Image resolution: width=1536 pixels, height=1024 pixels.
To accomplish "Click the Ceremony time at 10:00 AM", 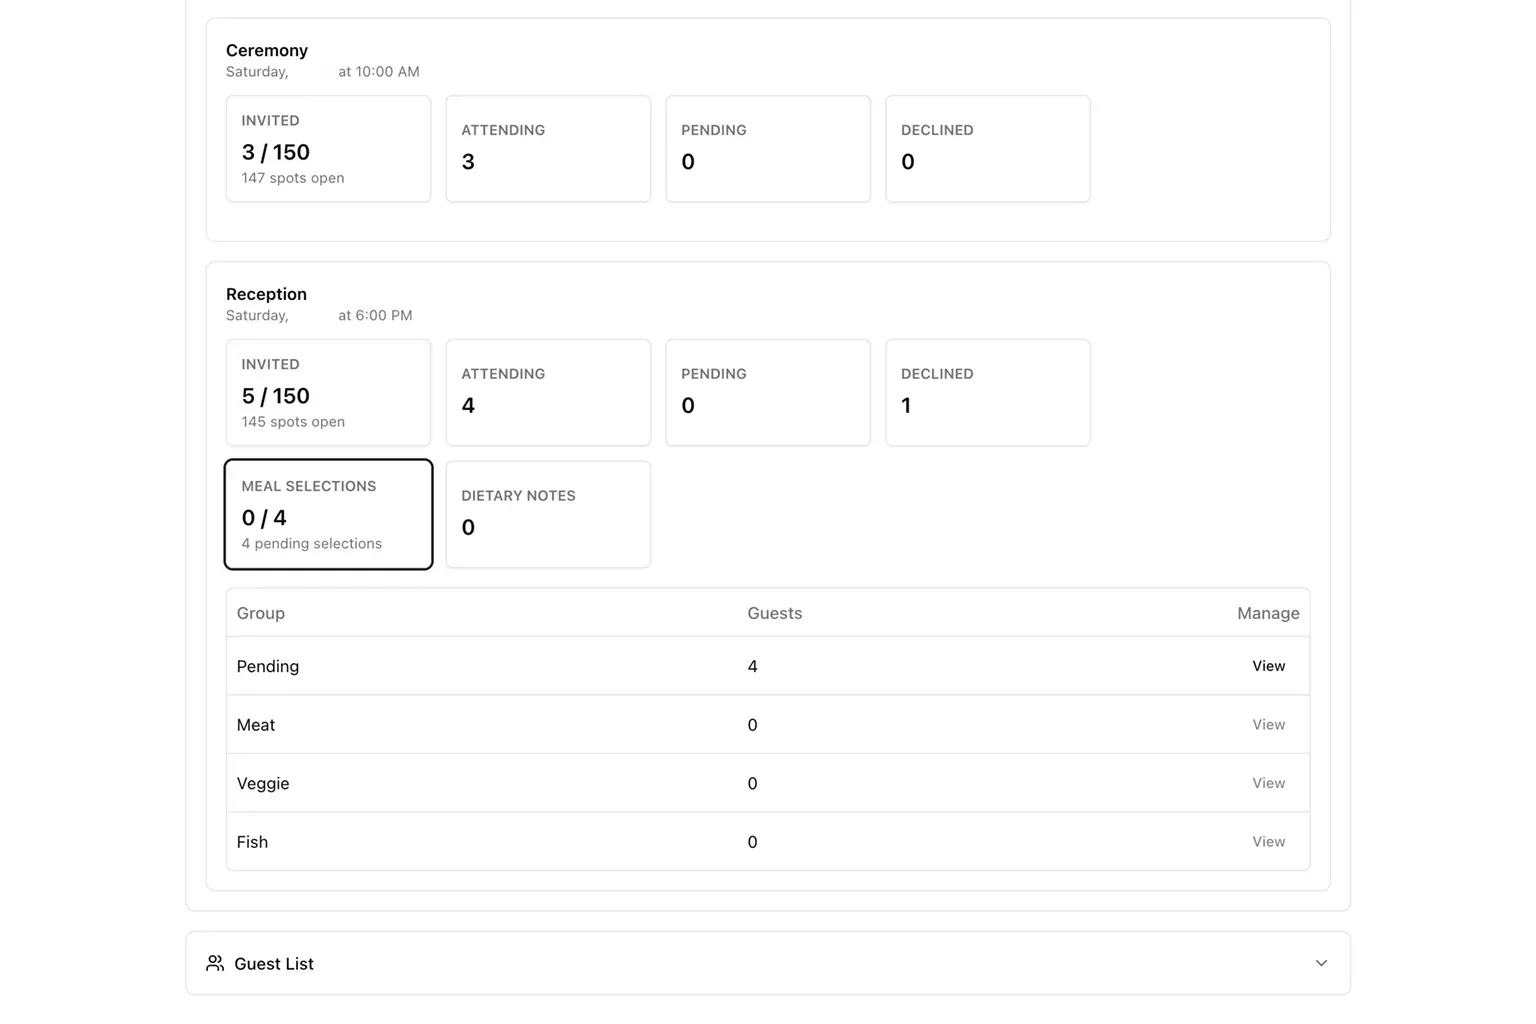I will click(379, 72).
